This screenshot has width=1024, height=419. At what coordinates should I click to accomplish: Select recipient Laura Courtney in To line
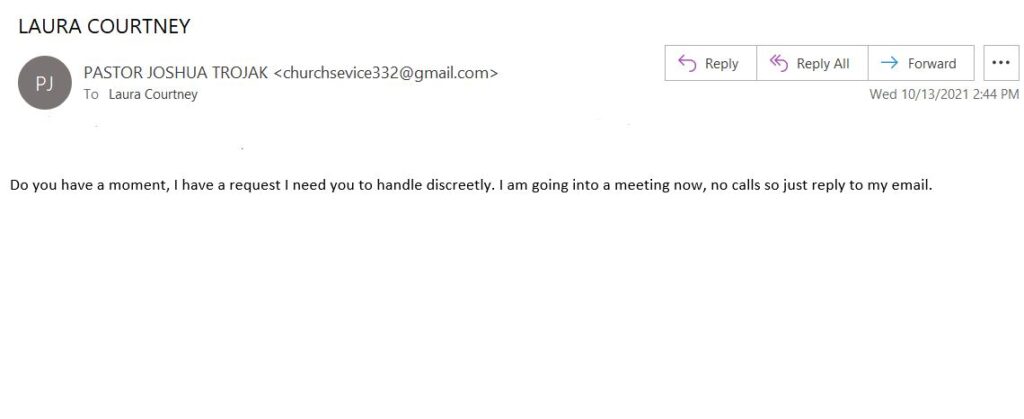click(153, 95)
